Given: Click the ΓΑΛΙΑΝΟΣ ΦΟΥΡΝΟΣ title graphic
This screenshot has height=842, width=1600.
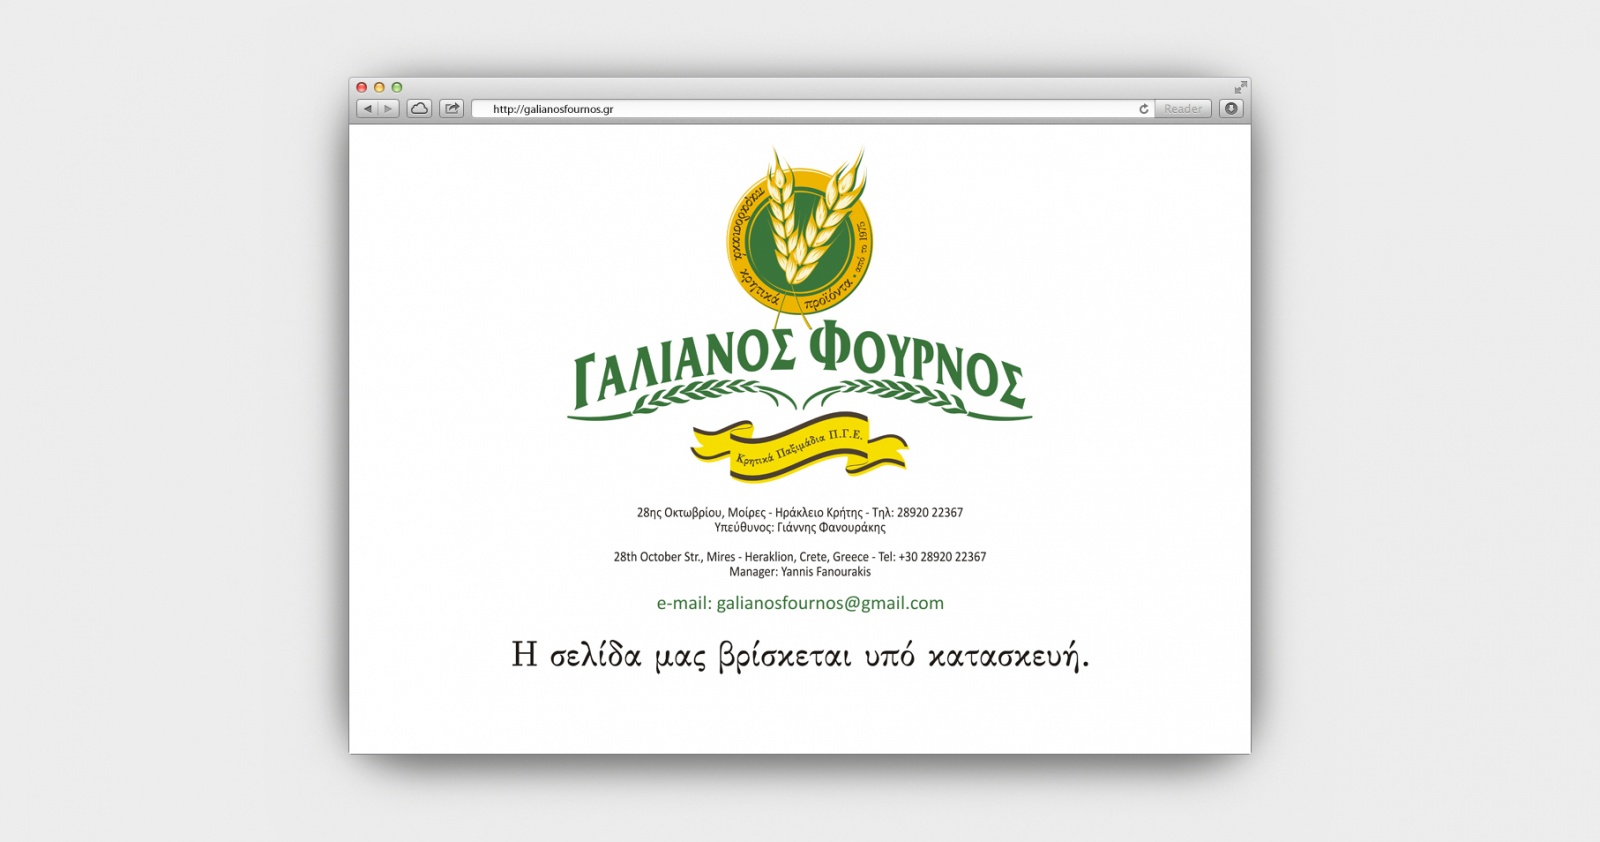Looking at the screenshot, I should click(800, 370).
